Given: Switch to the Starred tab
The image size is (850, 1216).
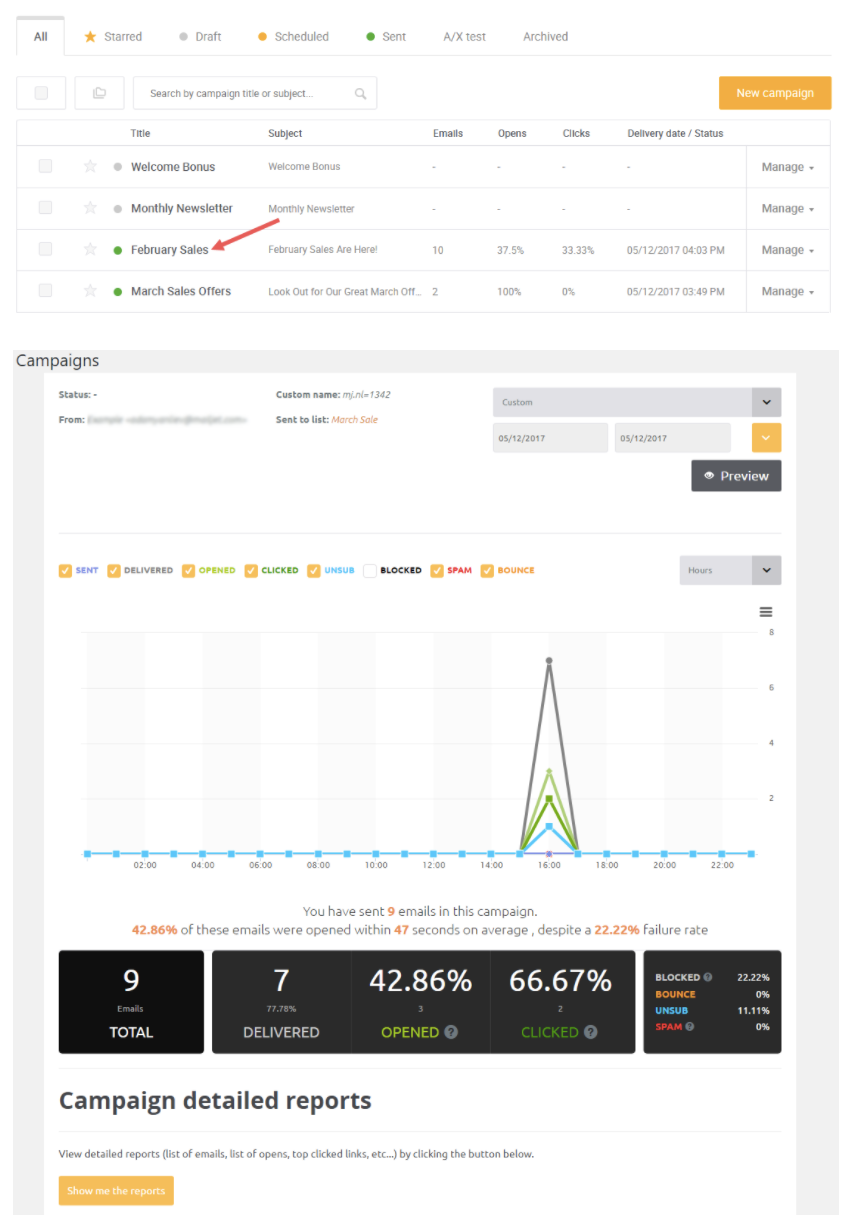Looking at the screenshot, I should click(113, 37).
